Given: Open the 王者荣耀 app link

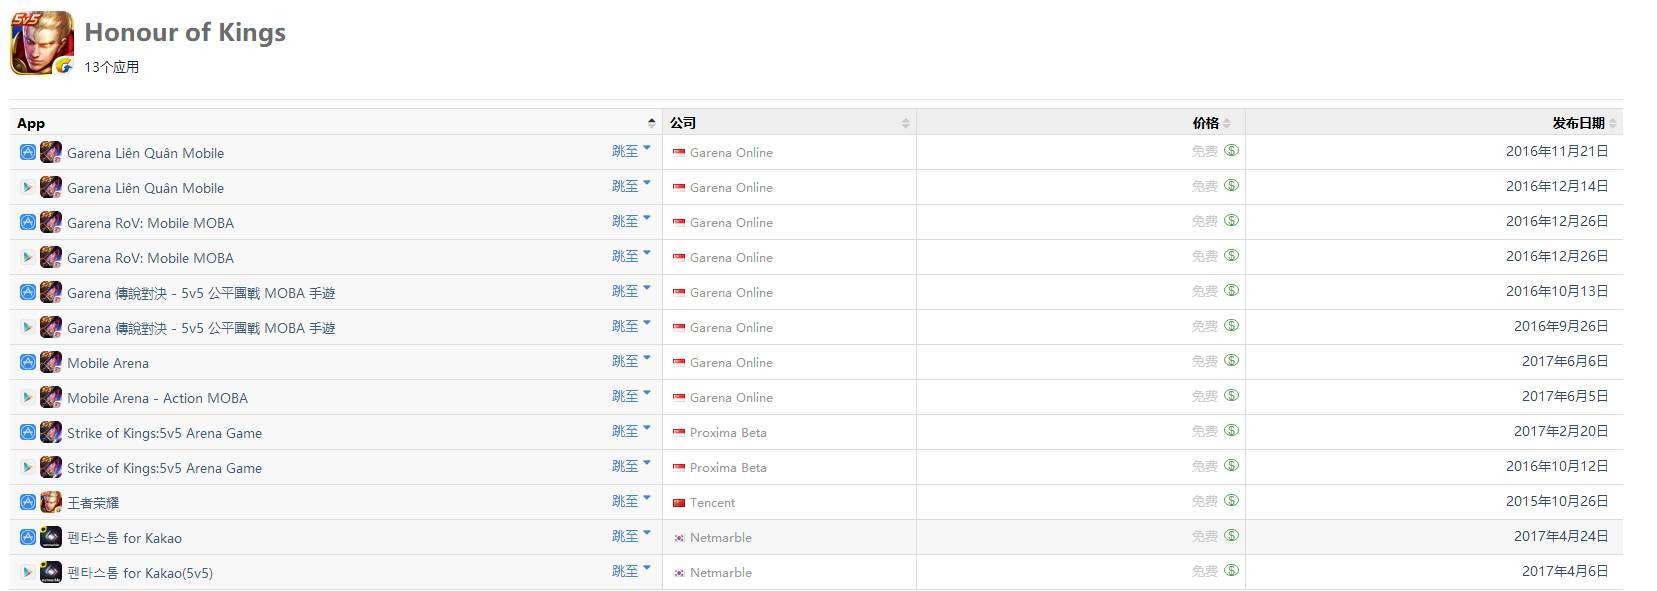Looking at the screenshot, I should click(x=93, y=503).
